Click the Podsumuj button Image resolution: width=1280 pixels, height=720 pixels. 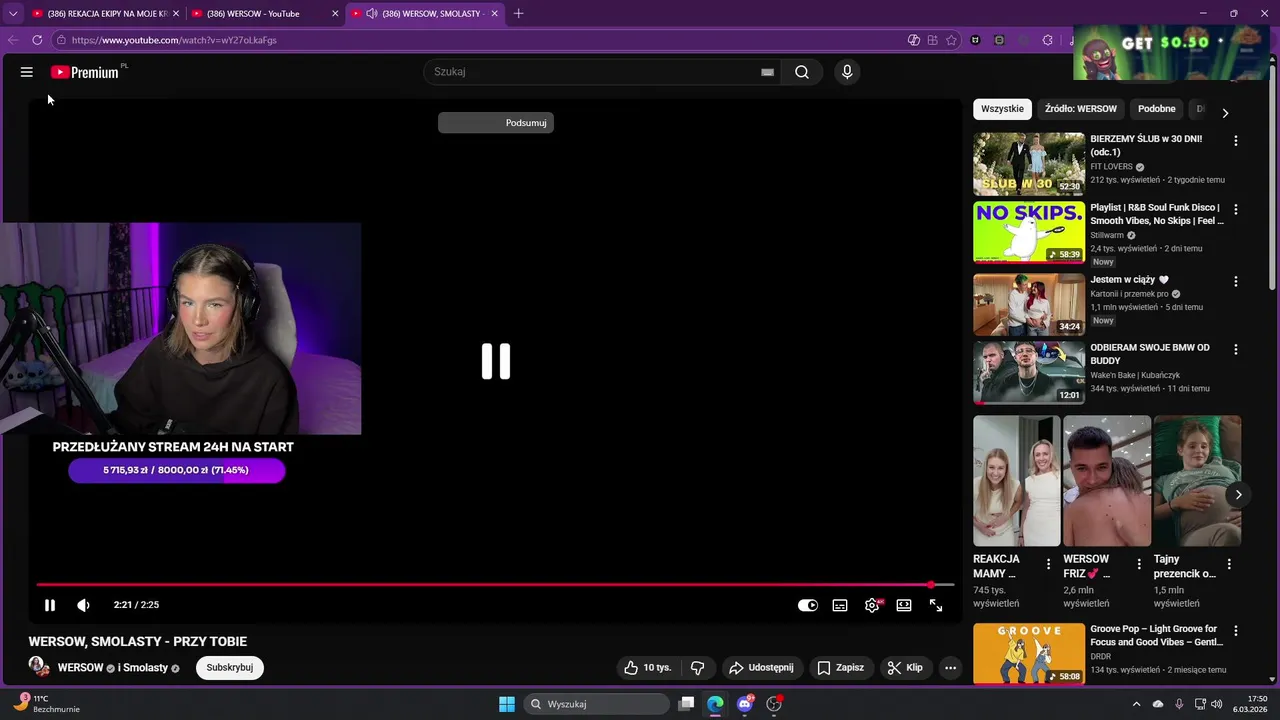pos(496,123)
